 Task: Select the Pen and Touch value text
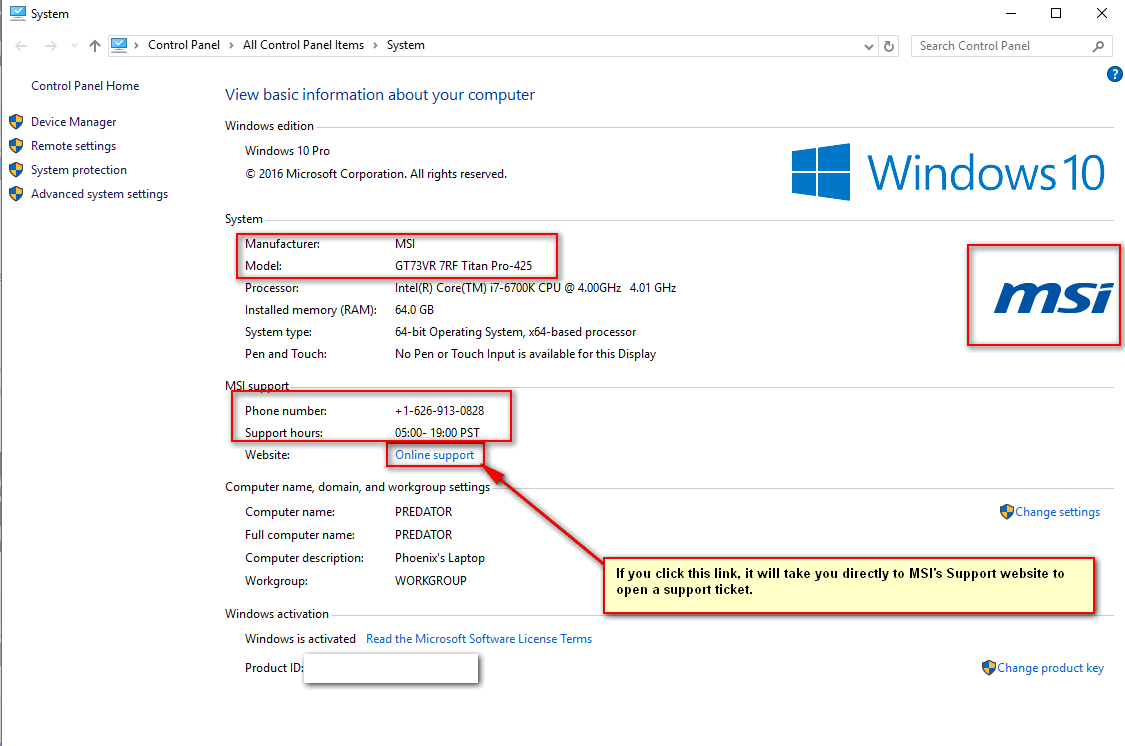(x=525, y=354)
